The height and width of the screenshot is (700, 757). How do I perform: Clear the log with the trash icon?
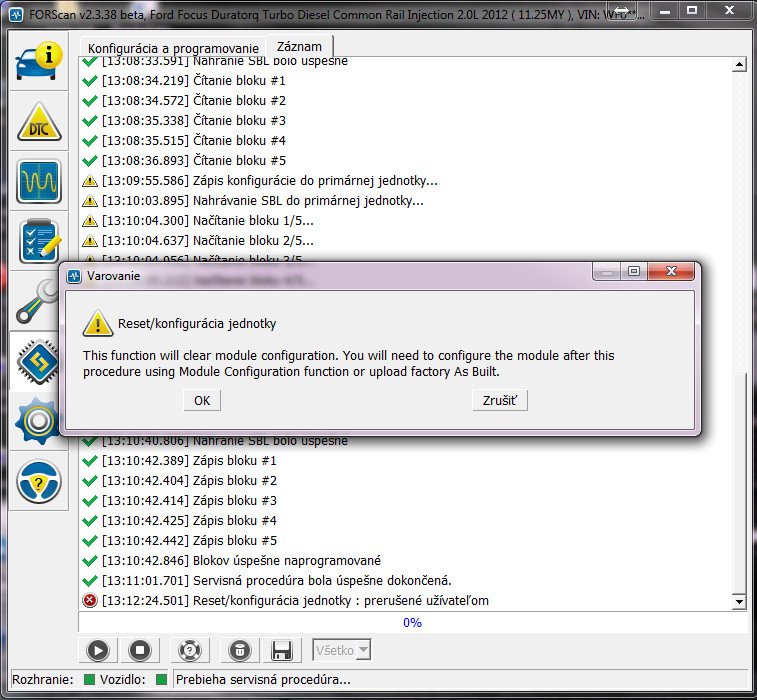click(240, 650)
